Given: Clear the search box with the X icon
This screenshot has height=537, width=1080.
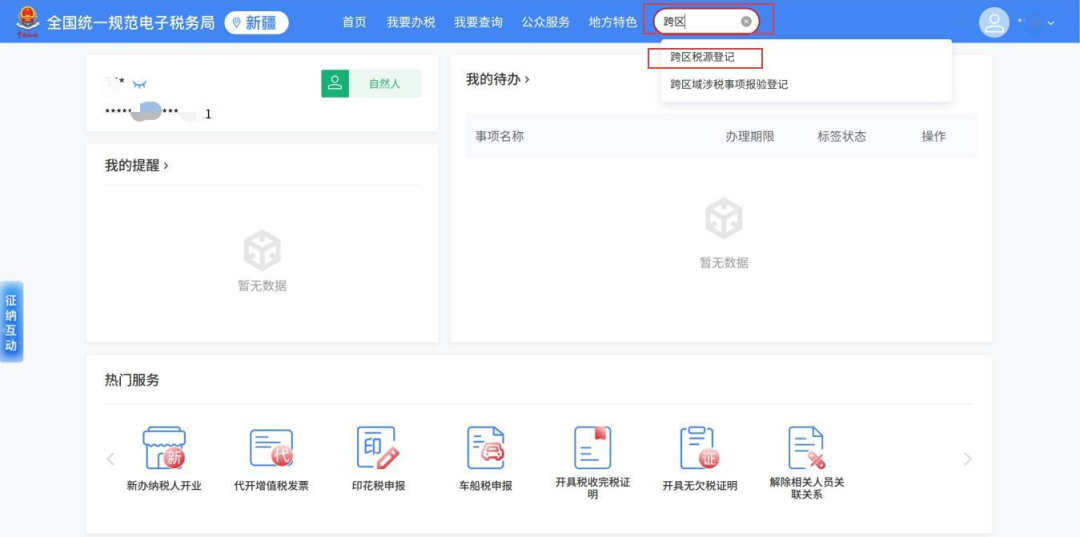Looking at the screenshot, I should coord(746,22).
